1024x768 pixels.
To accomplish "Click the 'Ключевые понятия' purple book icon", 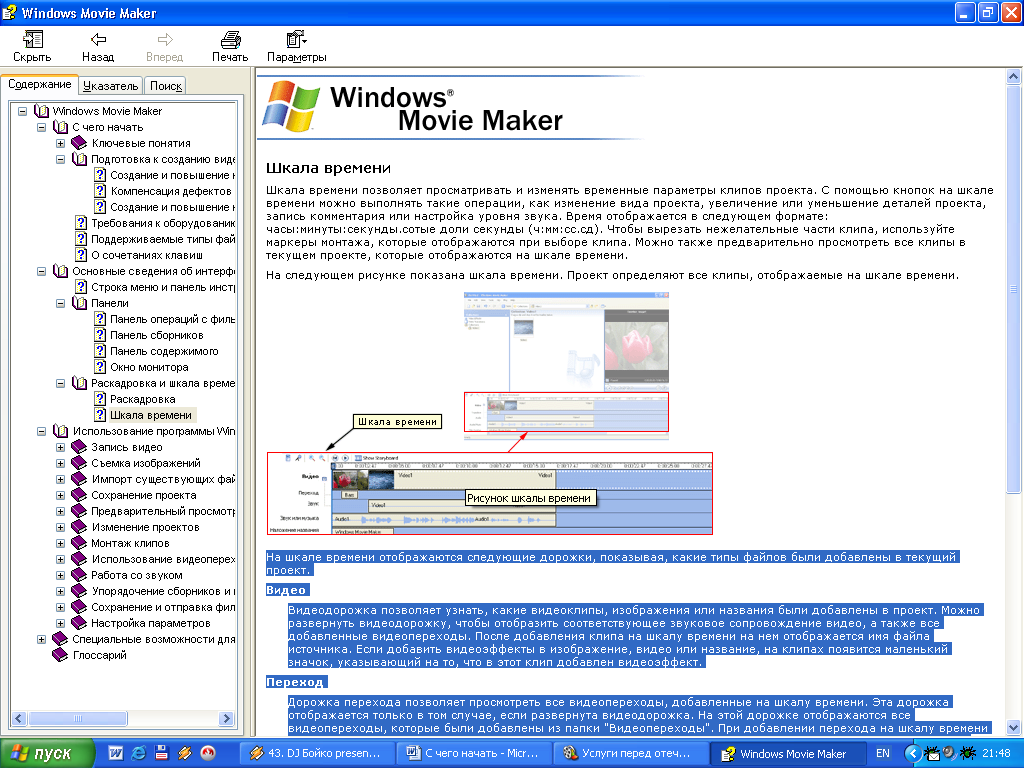I will (x=79, y=143).
